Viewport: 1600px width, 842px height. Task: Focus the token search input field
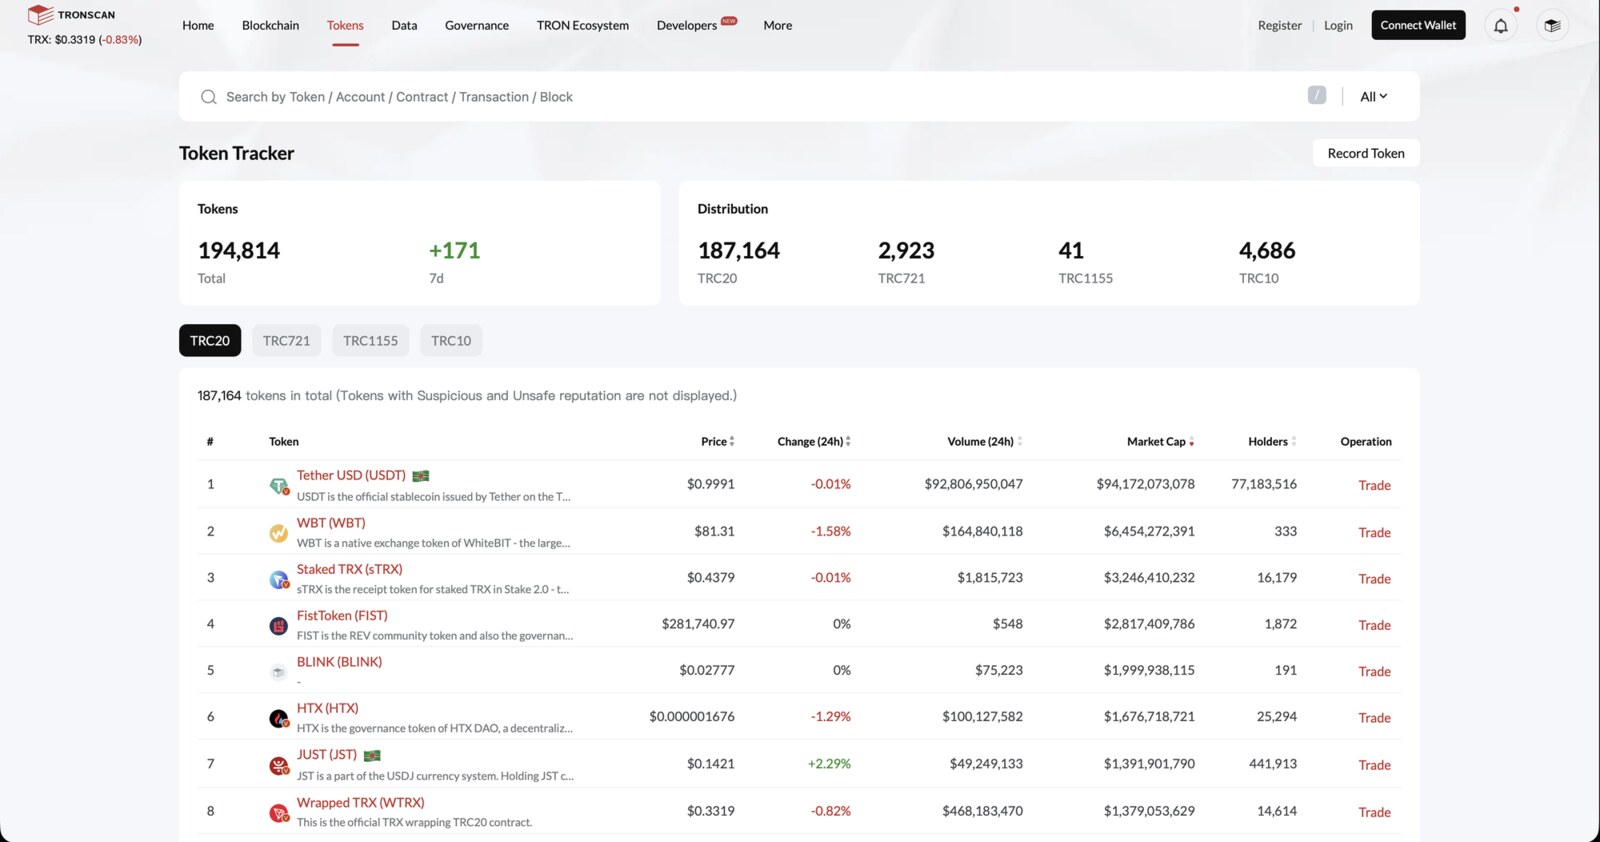760,97
